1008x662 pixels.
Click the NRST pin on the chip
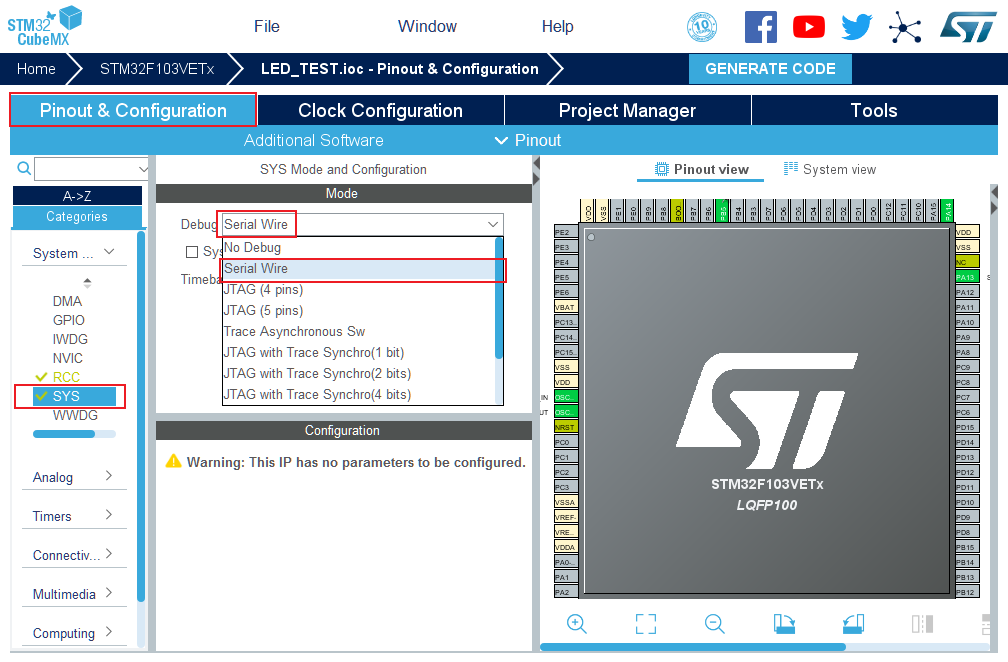566,427
